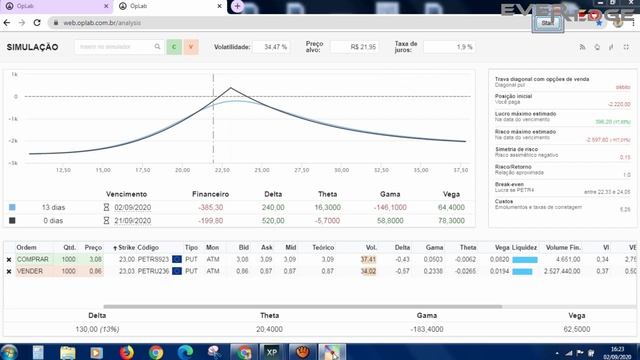Viewport: 640px width, 360px height.
Task: Close the first OpLab tab
Action: point(106,7)
